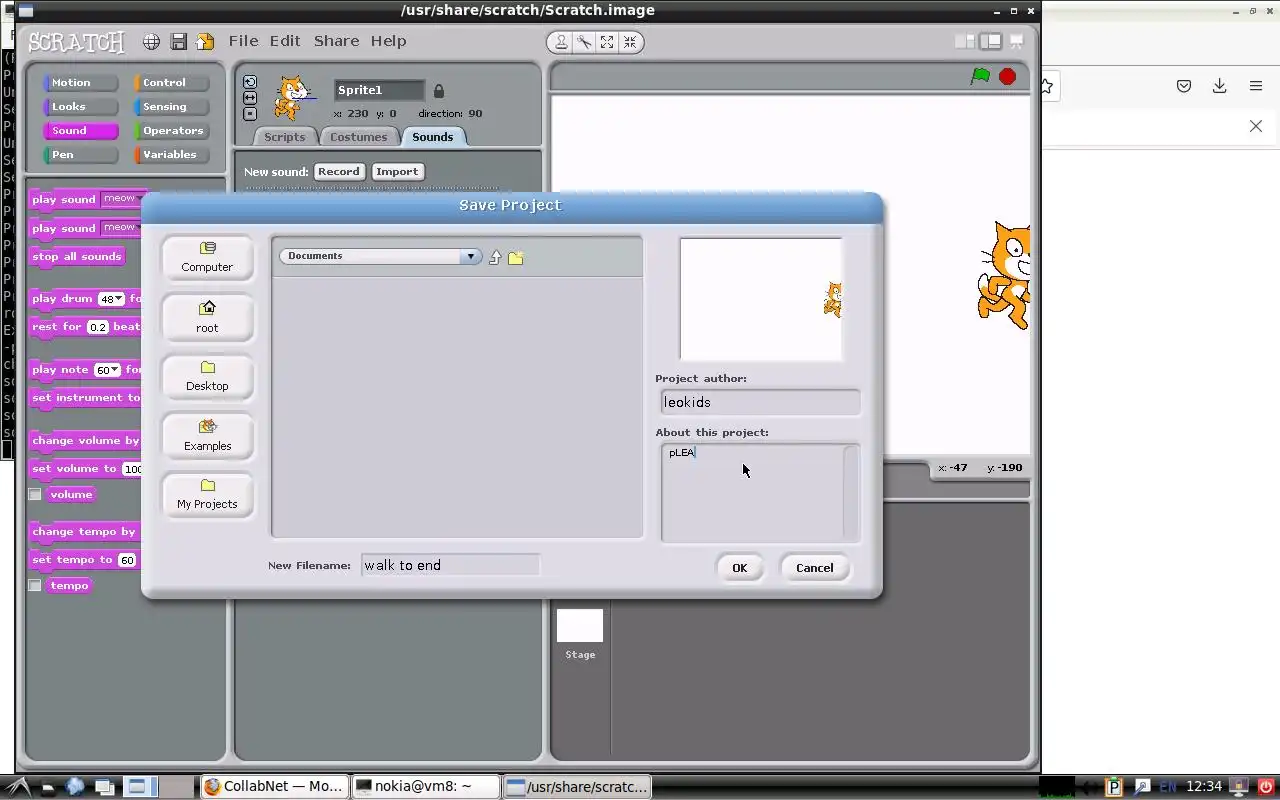Switch to the Sounds tab

(432, 137)
